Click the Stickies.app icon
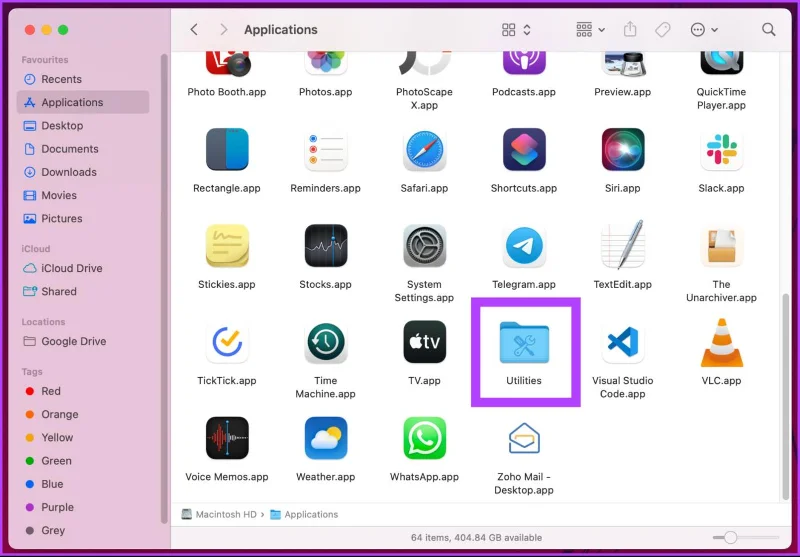The width and height of the screenshot is (800, 557). coord(227,246)
